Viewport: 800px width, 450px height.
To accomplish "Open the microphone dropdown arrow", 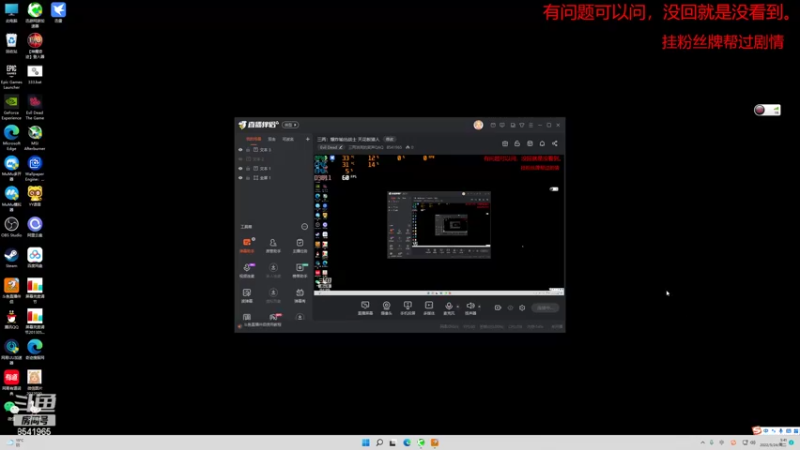I will click(x=457, y=307).
